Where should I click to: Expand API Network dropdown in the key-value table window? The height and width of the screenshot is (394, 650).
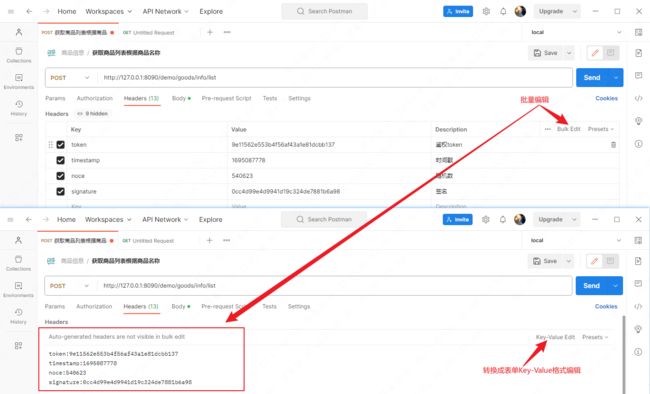[x=165, y=12]
